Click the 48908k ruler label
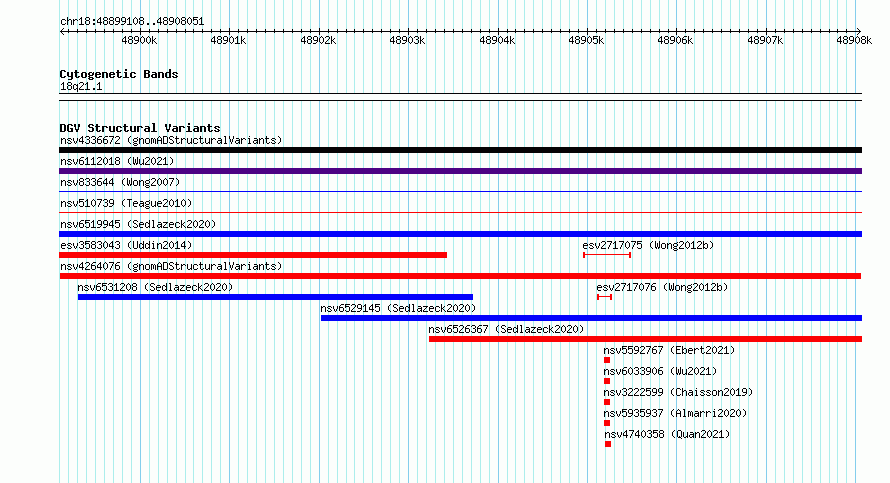Viewport: 890px width, 483px height. 854,40
